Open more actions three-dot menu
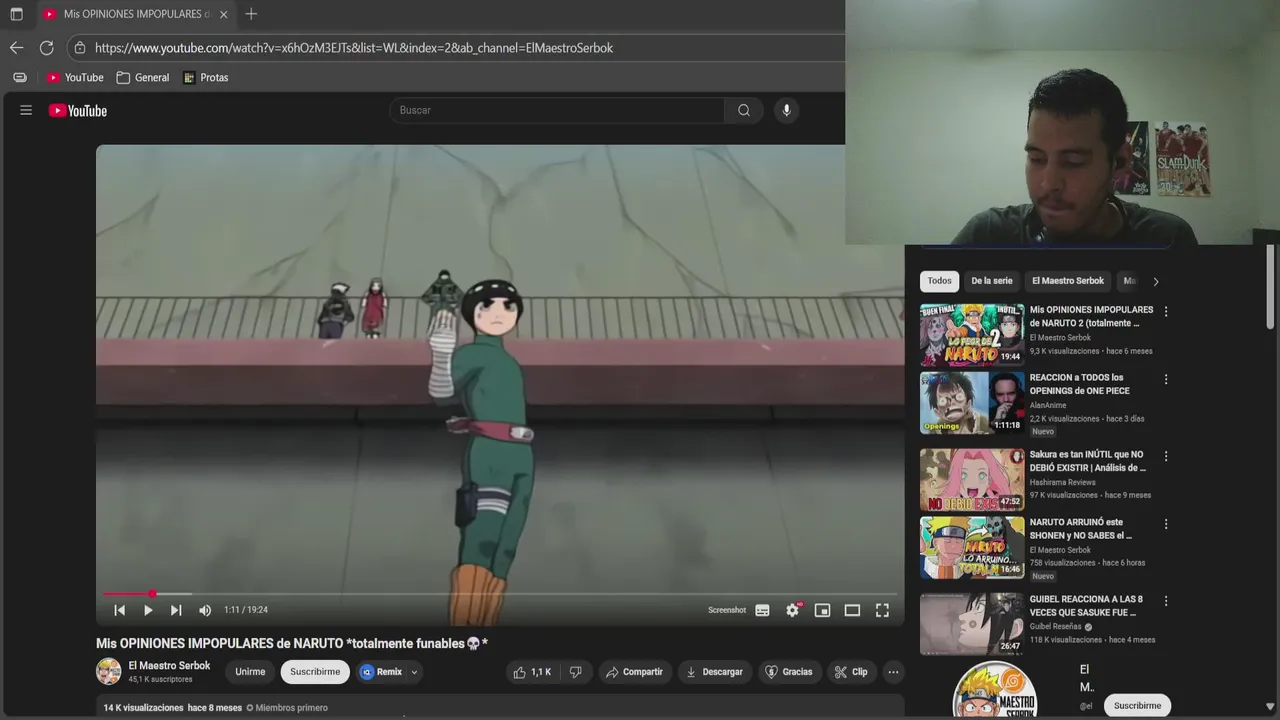 pyautogui.click(x=893, y=672)
